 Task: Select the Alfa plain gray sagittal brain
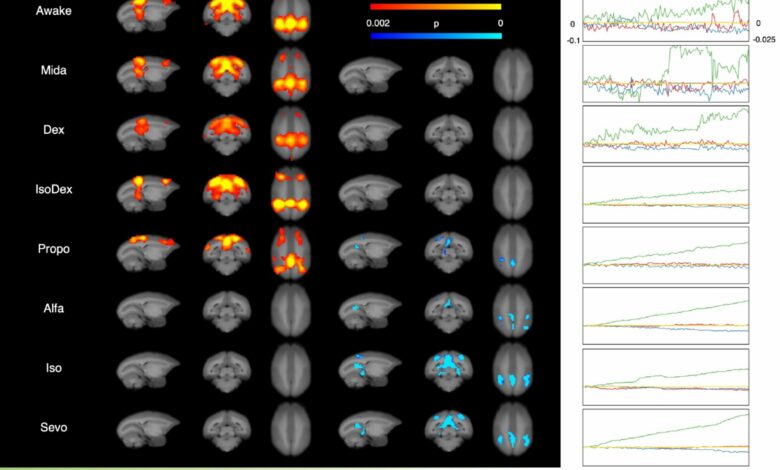[148, 311]
